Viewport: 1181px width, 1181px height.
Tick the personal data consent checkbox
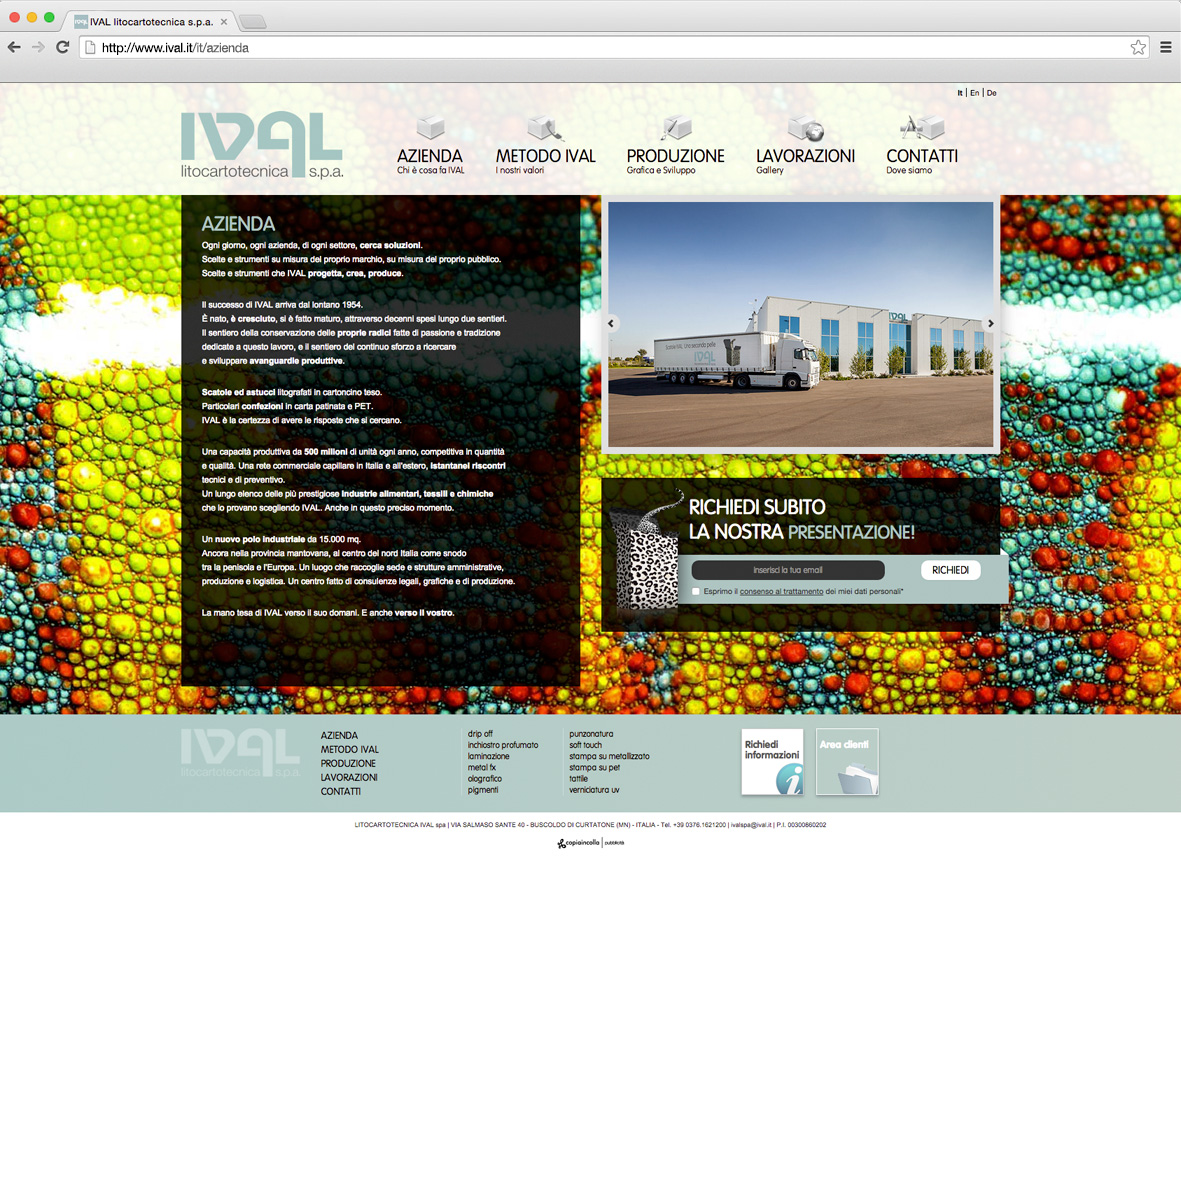tap(696, 591)
